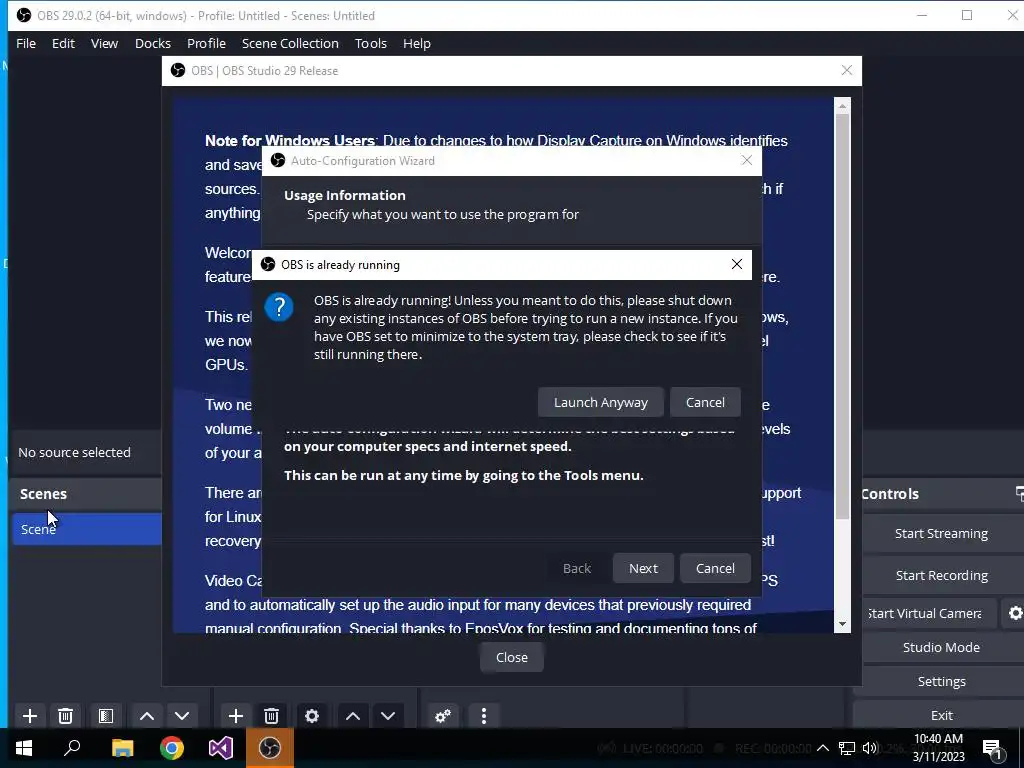1024x768 pixels.
Task: Click the release notes scrollbar up arrow
Action: (x=842, y=106)
